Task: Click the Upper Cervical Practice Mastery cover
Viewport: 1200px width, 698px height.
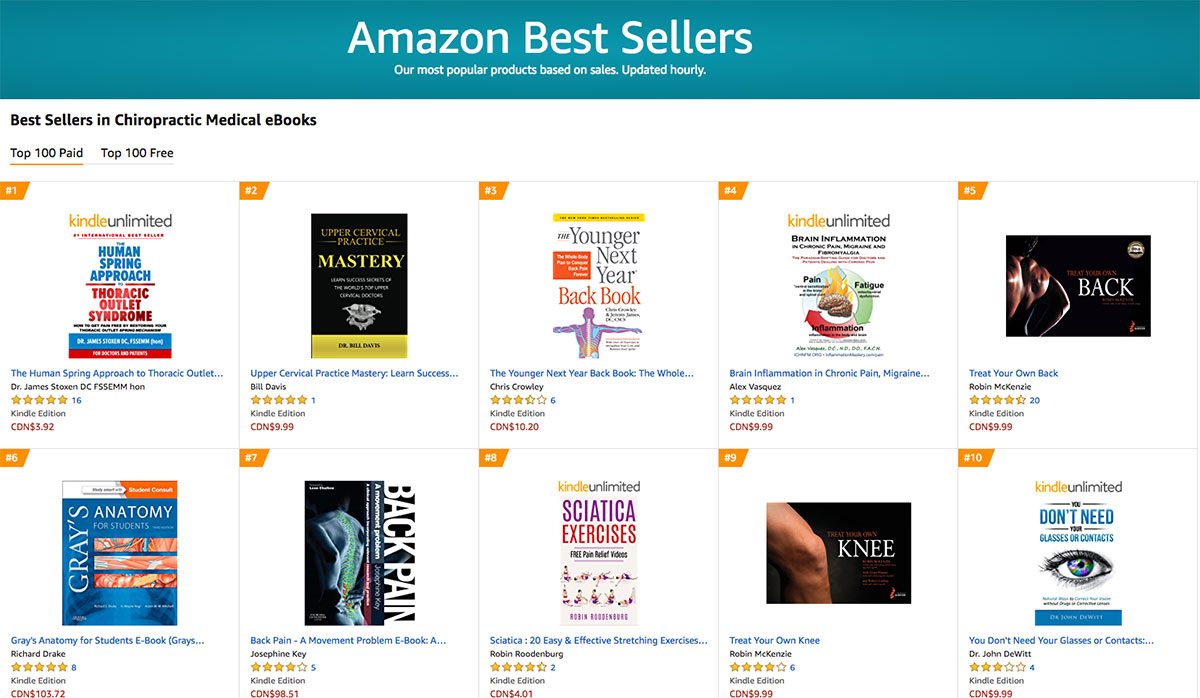Action: (x=359, y=286)
